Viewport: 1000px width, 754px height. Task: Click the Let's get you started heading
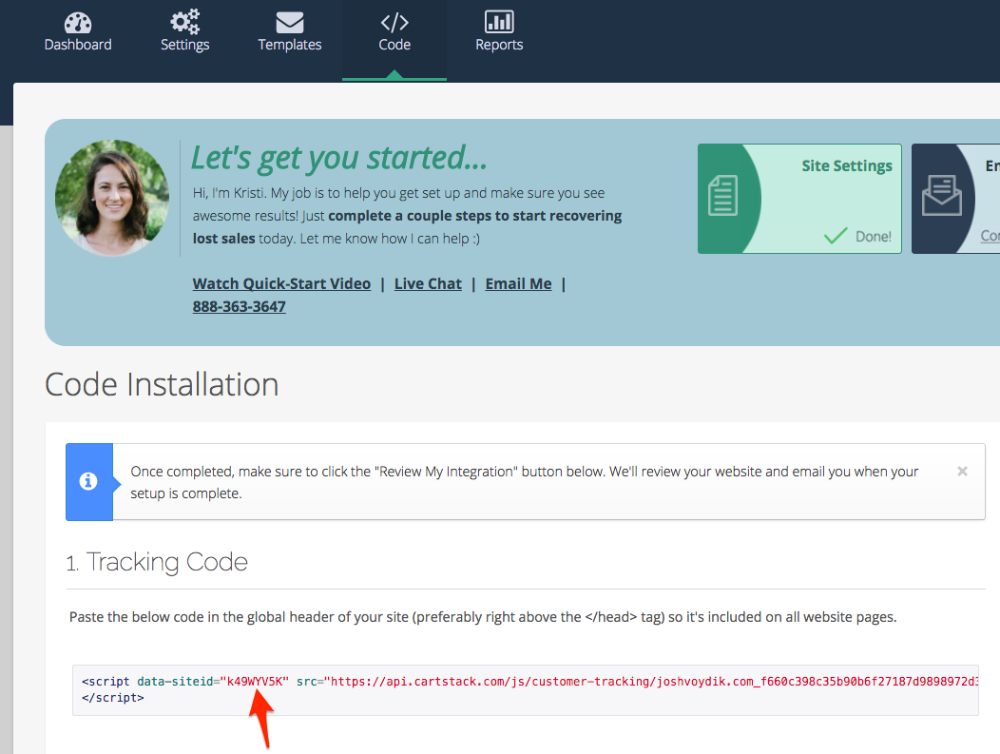pyautogui.click(x=339, y=158)
